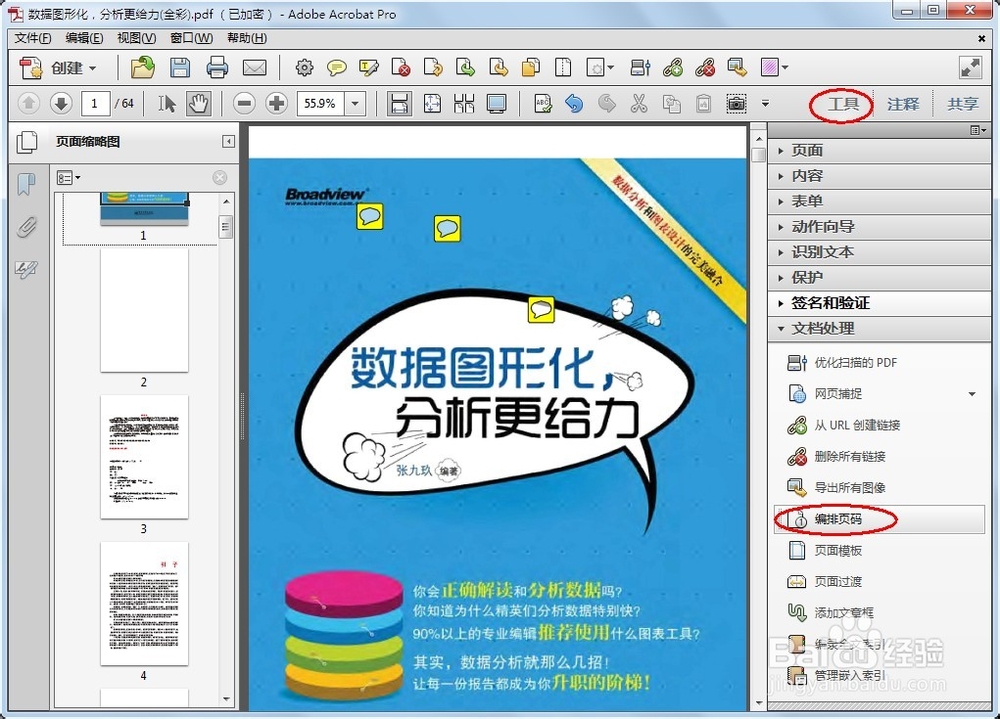Expand the 表单 tools section
1000x719 pixels.
coord(879,202)
